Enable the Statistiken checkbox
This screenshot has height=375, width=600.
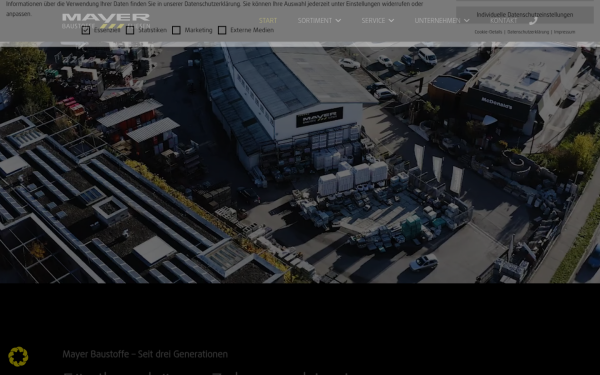click(x=130, y=30)
